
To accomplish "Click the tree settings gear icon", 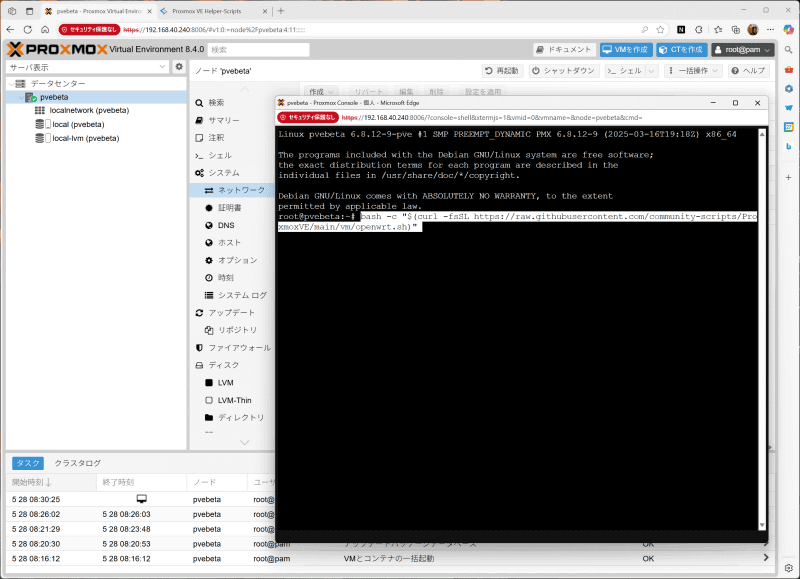I will click(x=179, y=67).
